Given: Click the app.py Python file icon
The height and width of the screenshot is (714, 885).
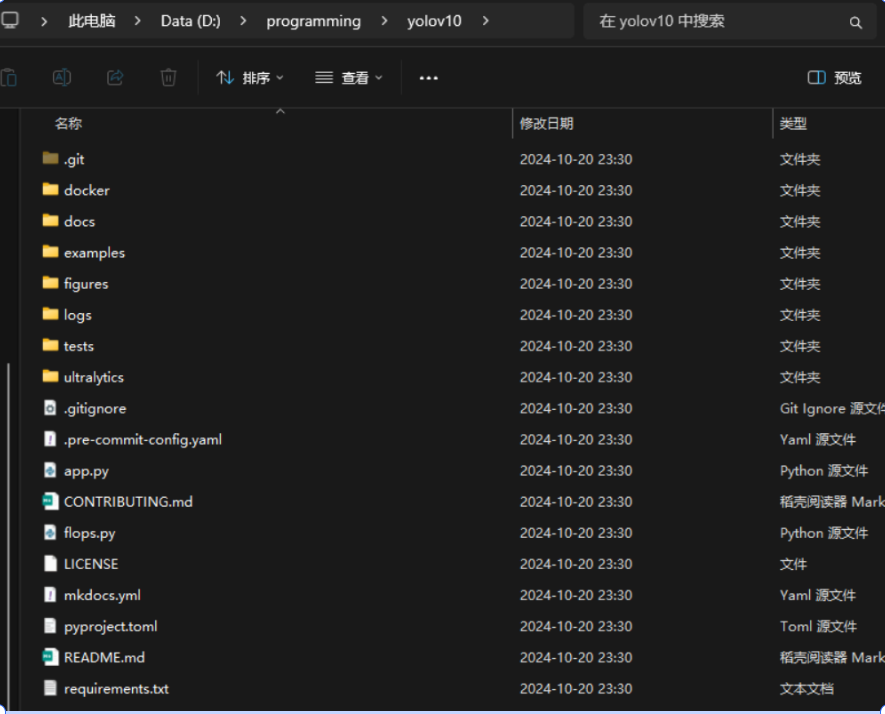Looking at the screenshot, I should tap(50, 470).
